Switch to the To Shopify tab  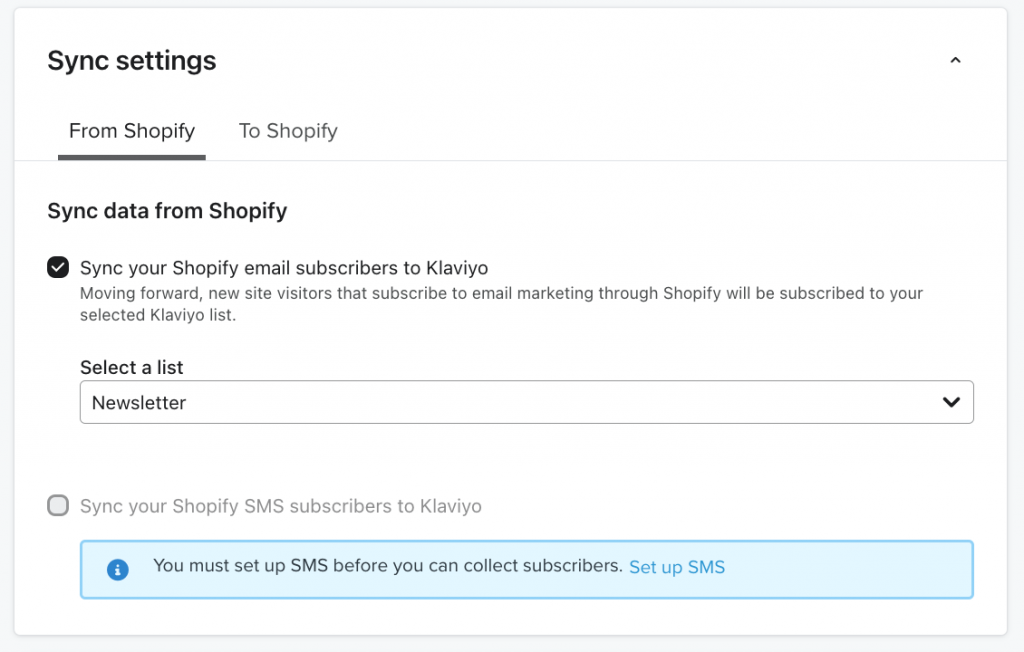pyautogui.click(x=288, y=131)
